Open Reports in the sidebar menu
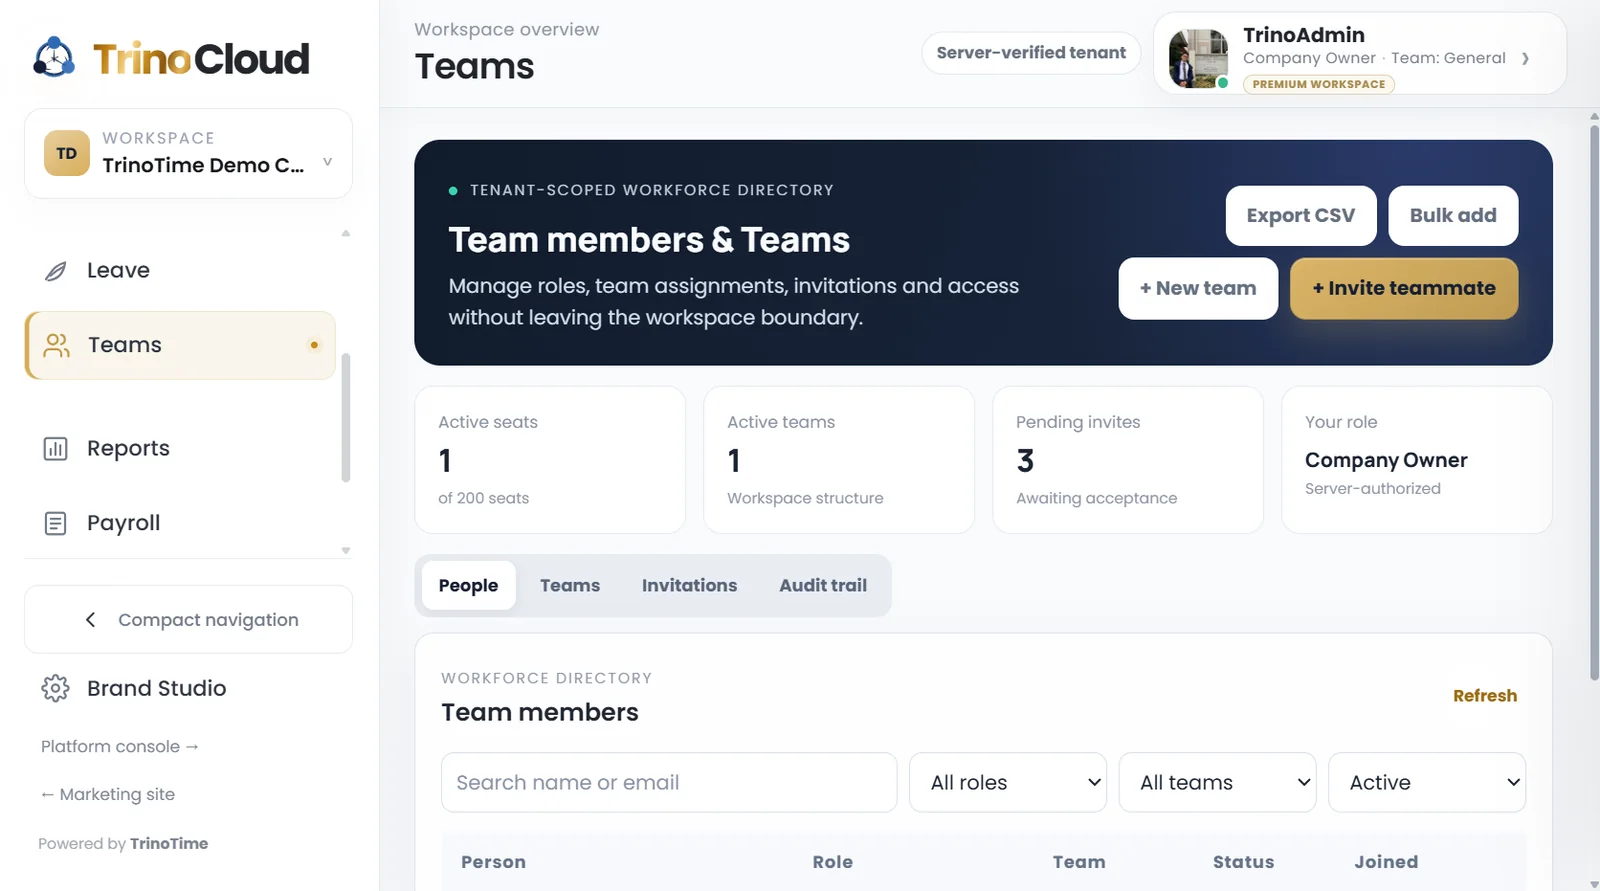This screenshot has height=891, width=1600. click(180, 449)
